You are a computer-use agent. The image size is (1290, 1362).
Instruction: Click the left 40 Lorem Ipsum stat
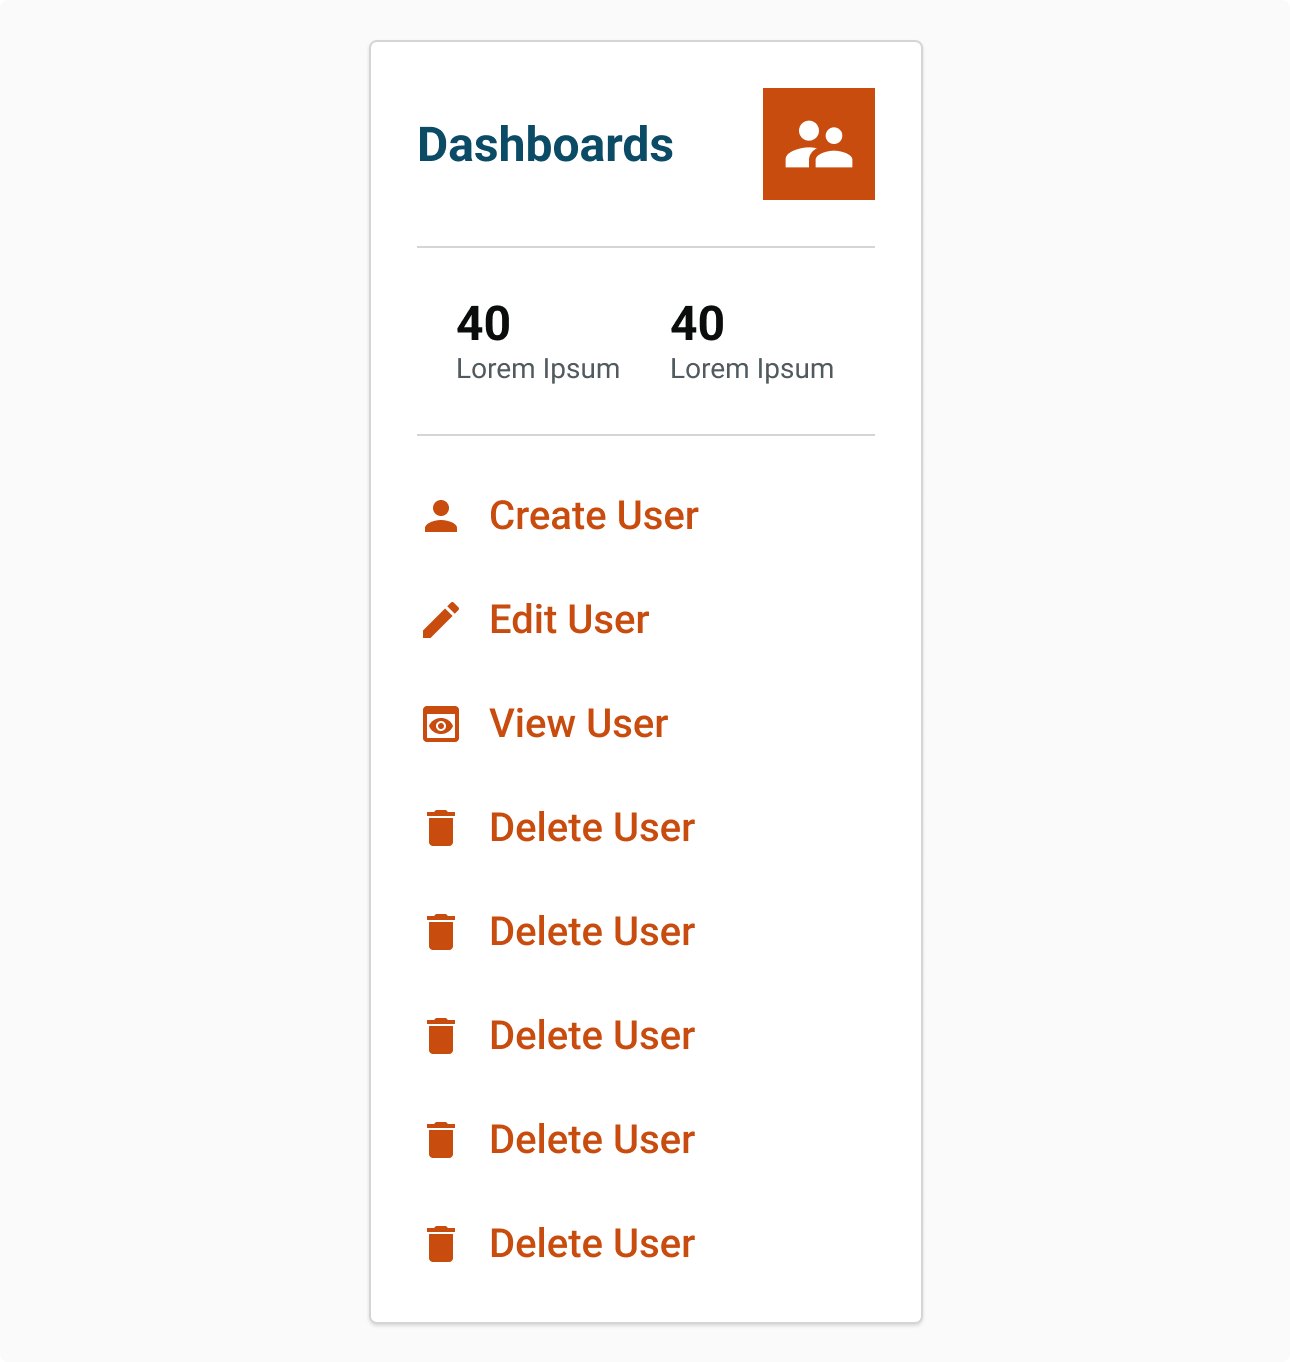click(537, 342)
